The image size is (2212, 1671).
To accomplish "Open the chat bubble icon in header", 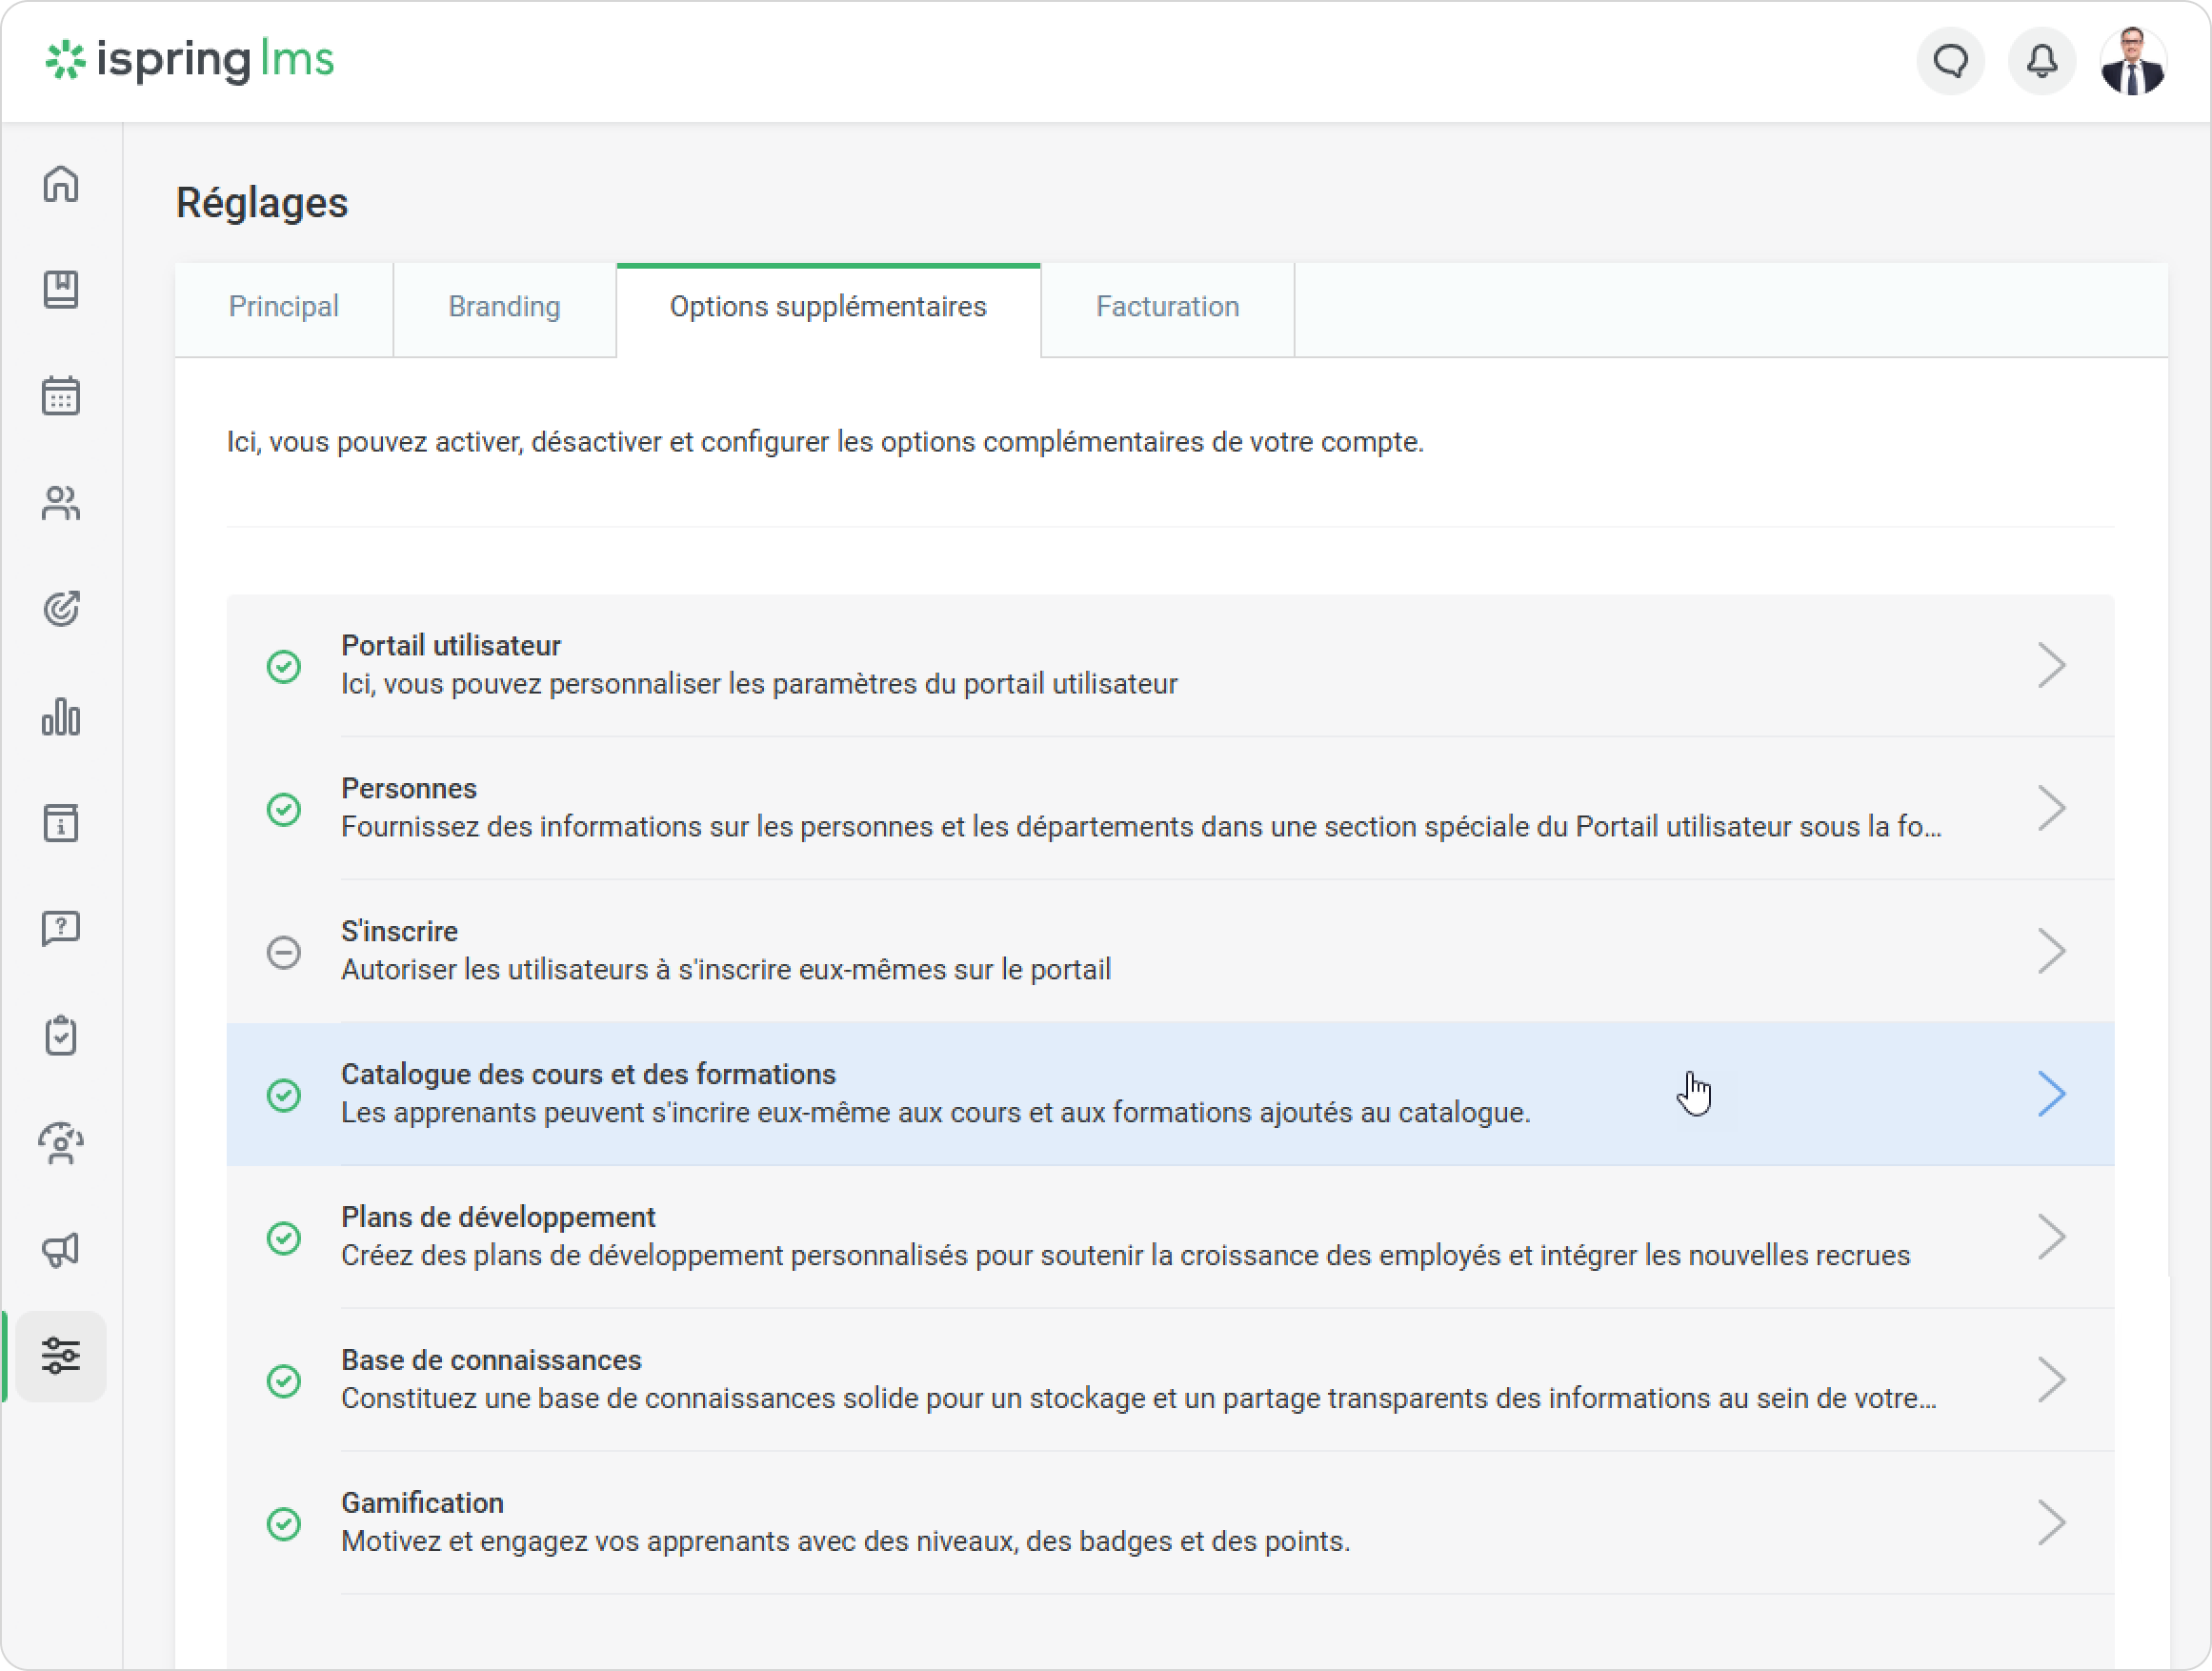I will click(1949, 62).
